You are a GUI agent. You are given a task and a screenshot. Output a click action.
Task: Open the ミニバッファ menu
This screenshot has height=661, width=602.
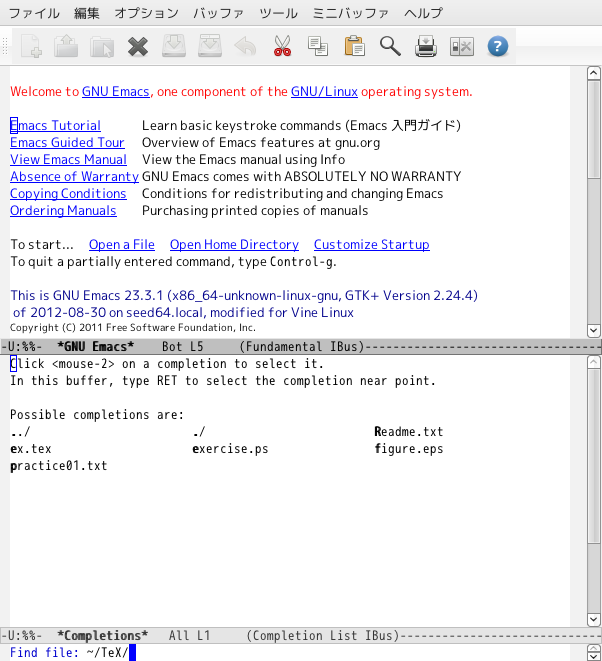tap(350, 13)
